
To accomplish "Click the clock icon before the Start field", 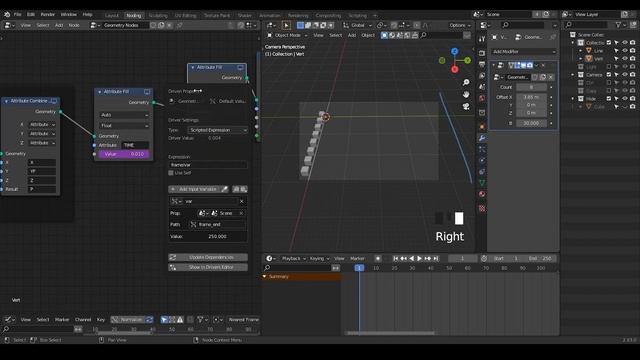I will point(484,258).
